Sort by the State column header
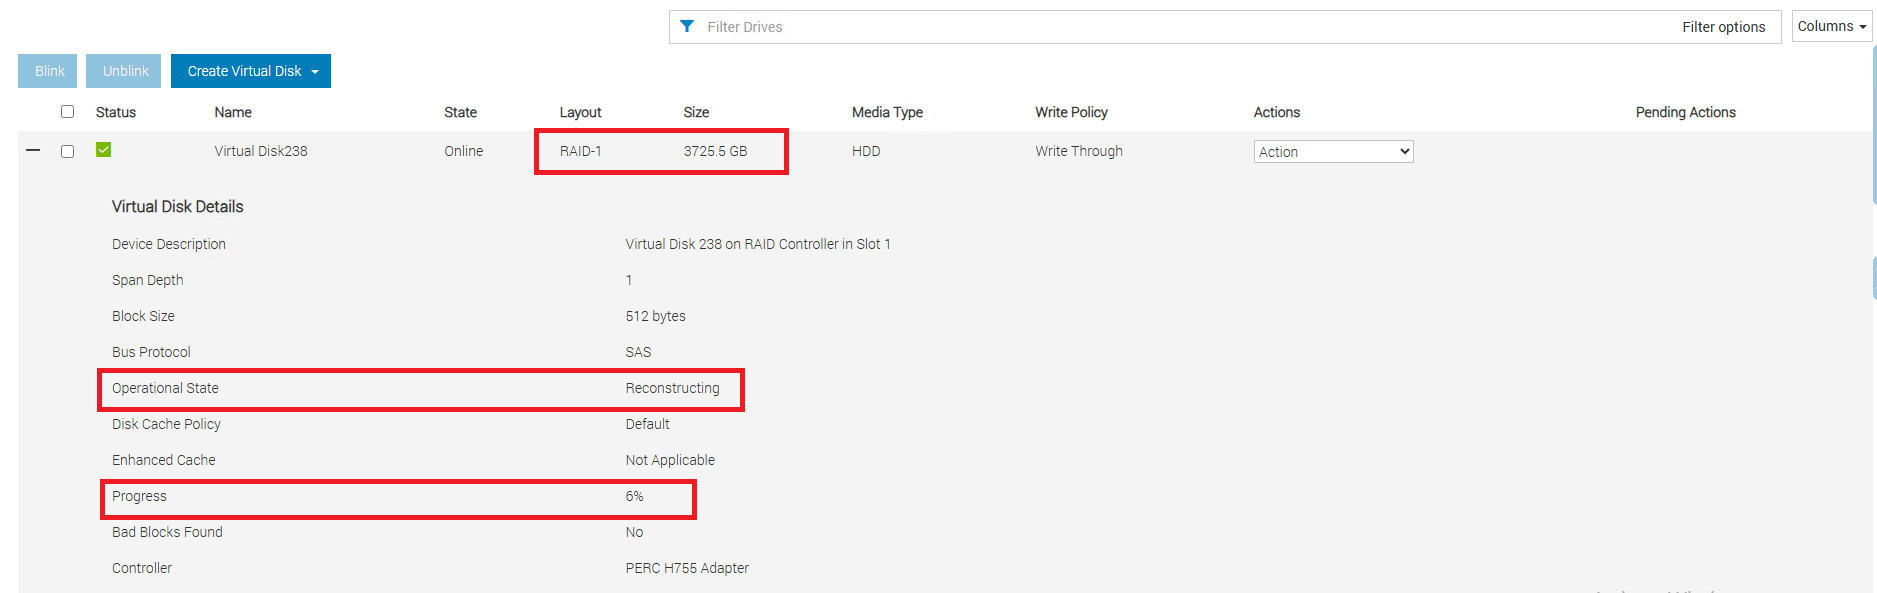This screenshot has width=1877, height=593. (460, 113)
